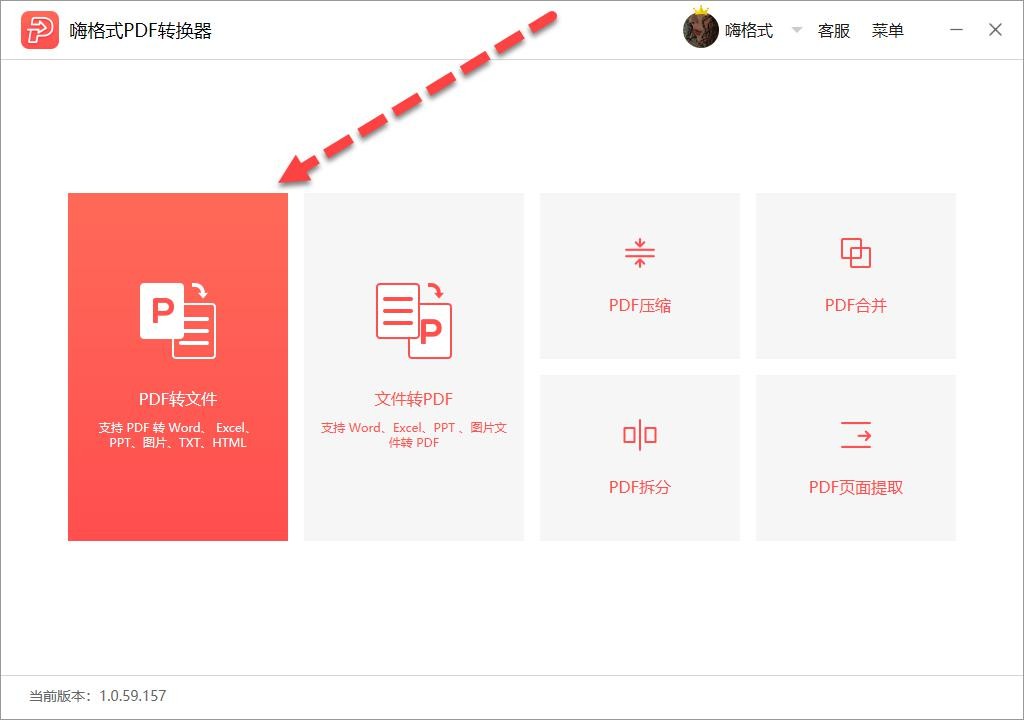1024x720 pixels.
Task: Click the description 支持 Word、Excel、PPT、图片文件转 PDF
Action: click(413, 435)
